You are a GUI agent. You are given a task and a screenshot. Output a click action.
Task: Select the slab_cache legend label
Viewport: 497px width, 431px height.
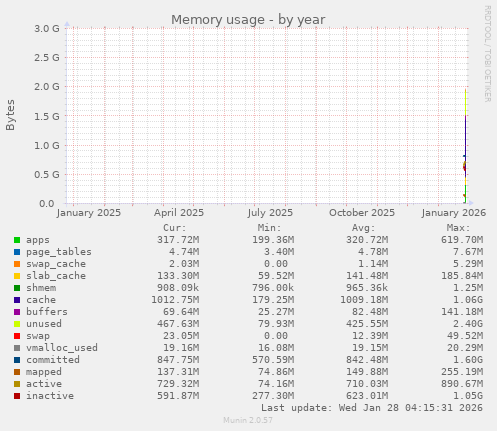tap(56, 276)
